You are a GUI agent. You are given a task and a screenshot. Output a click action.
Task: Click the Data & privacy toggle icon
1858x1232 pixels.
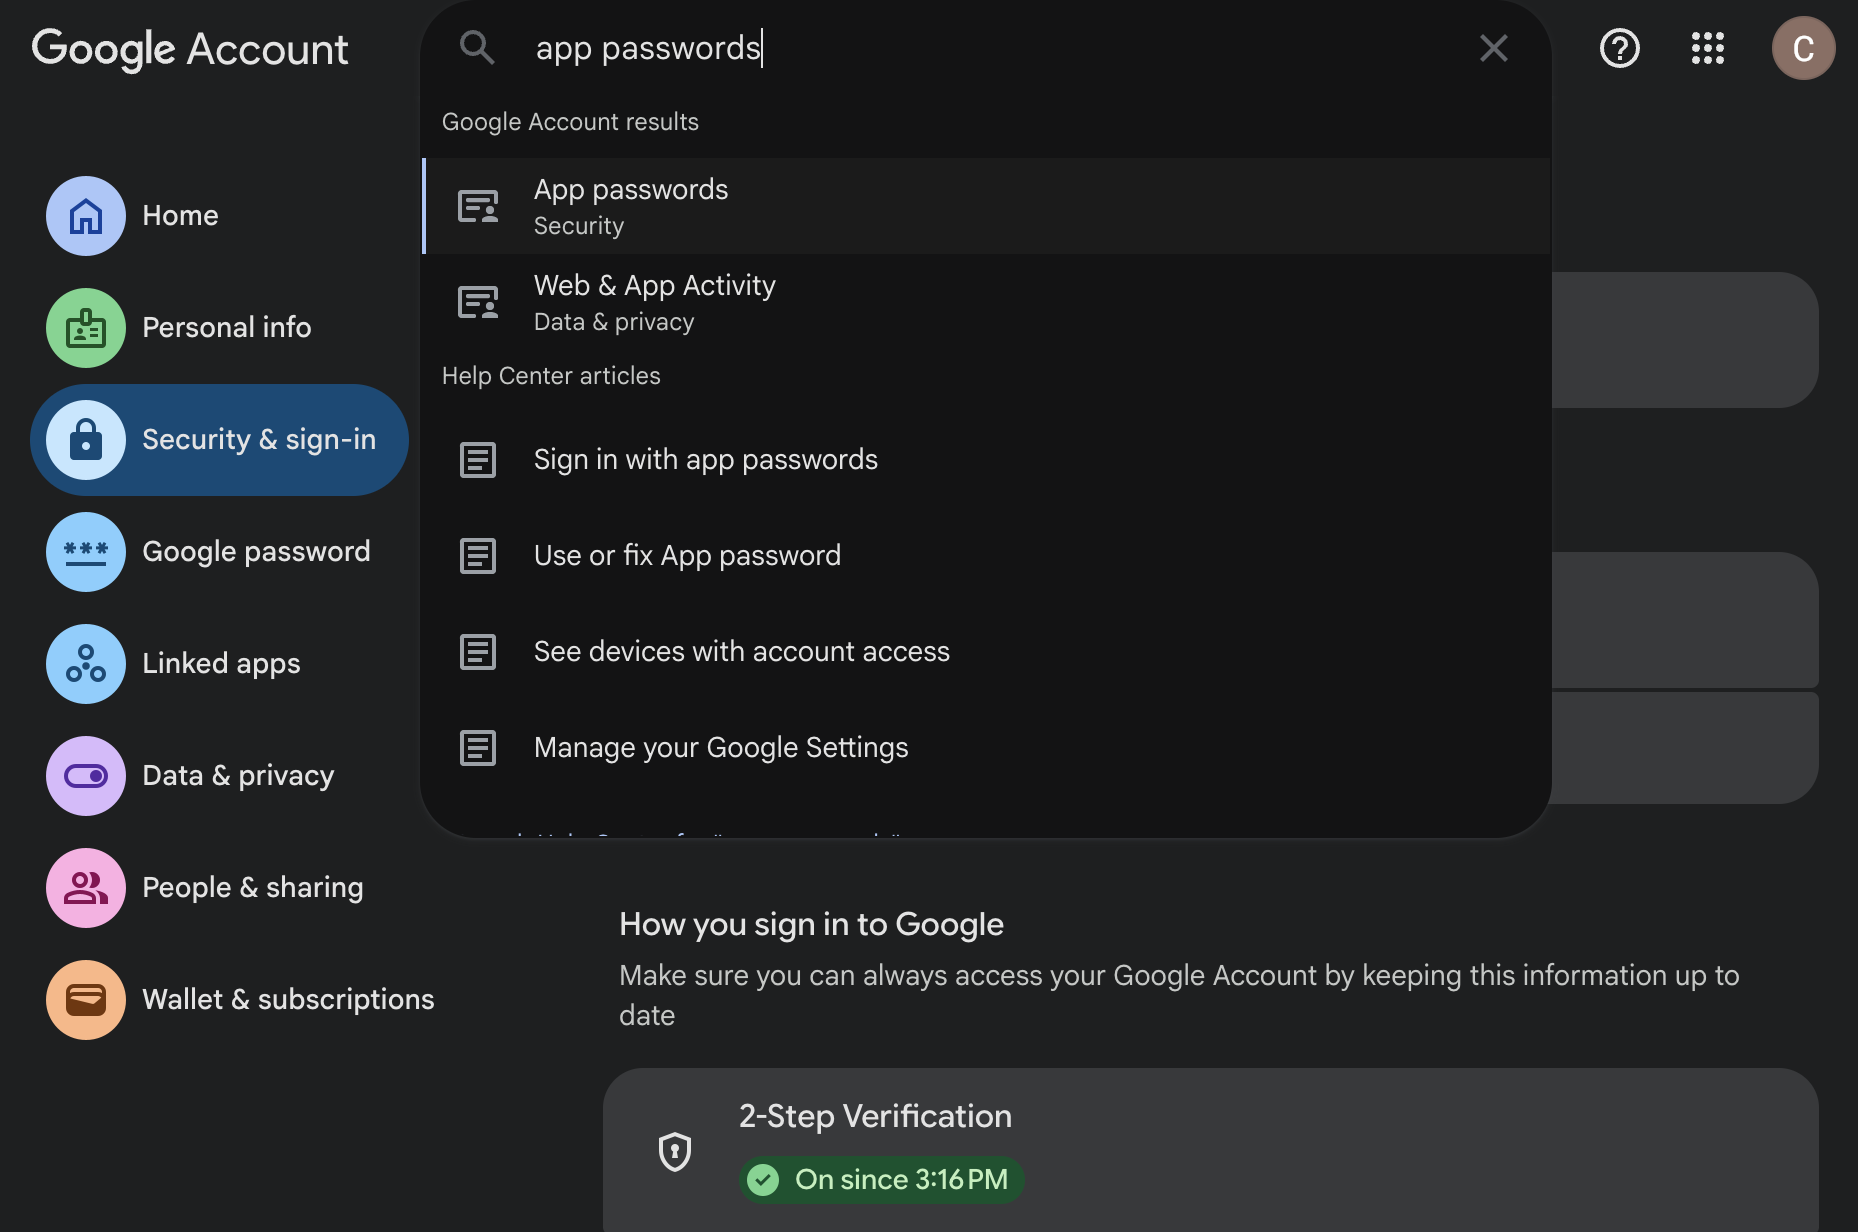tap(86, 776)
